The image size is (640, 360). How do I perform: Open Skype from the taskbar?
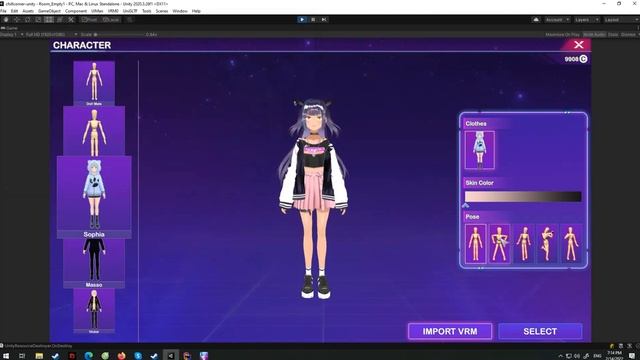[x=138, y=356]
